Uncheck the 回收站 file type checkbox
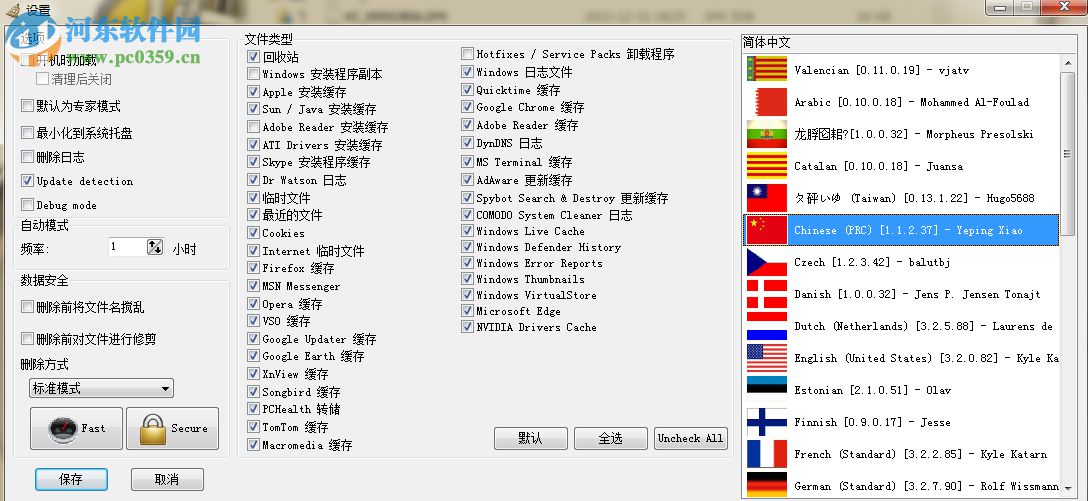Screen dimensions: 1088x501 (253, 57)
